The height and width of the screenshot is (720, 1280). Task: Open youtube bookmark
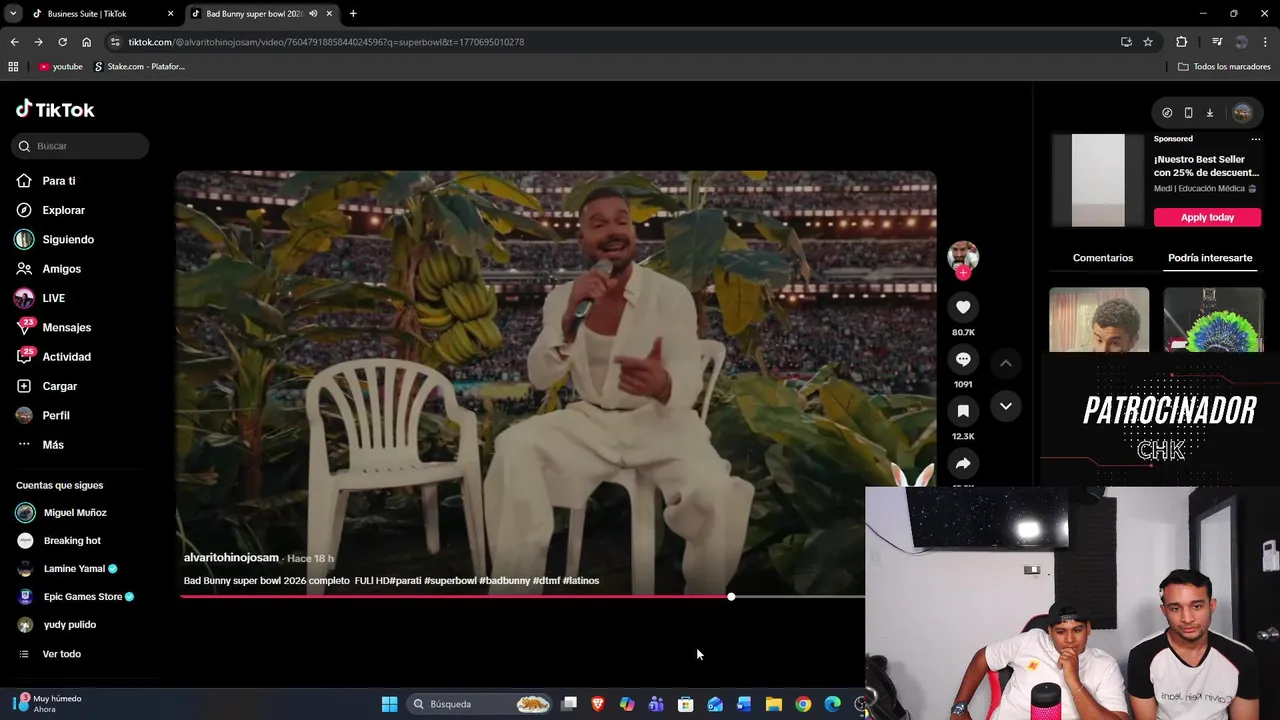click(61, 67)
